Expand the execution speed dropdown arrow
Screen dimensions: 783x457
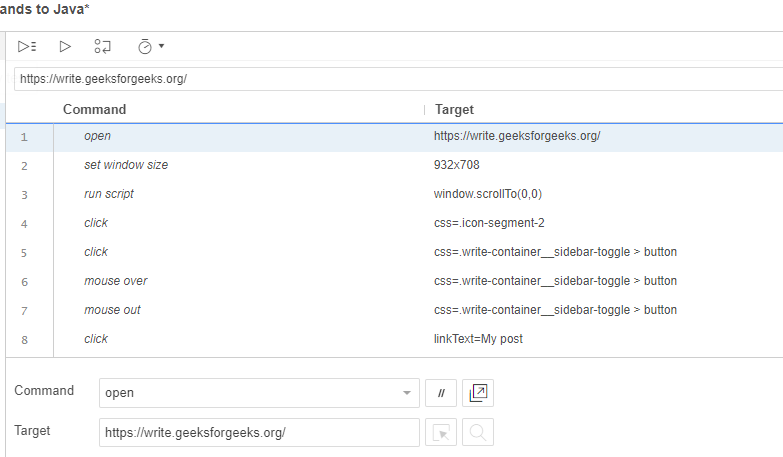[x=161, y=46]
